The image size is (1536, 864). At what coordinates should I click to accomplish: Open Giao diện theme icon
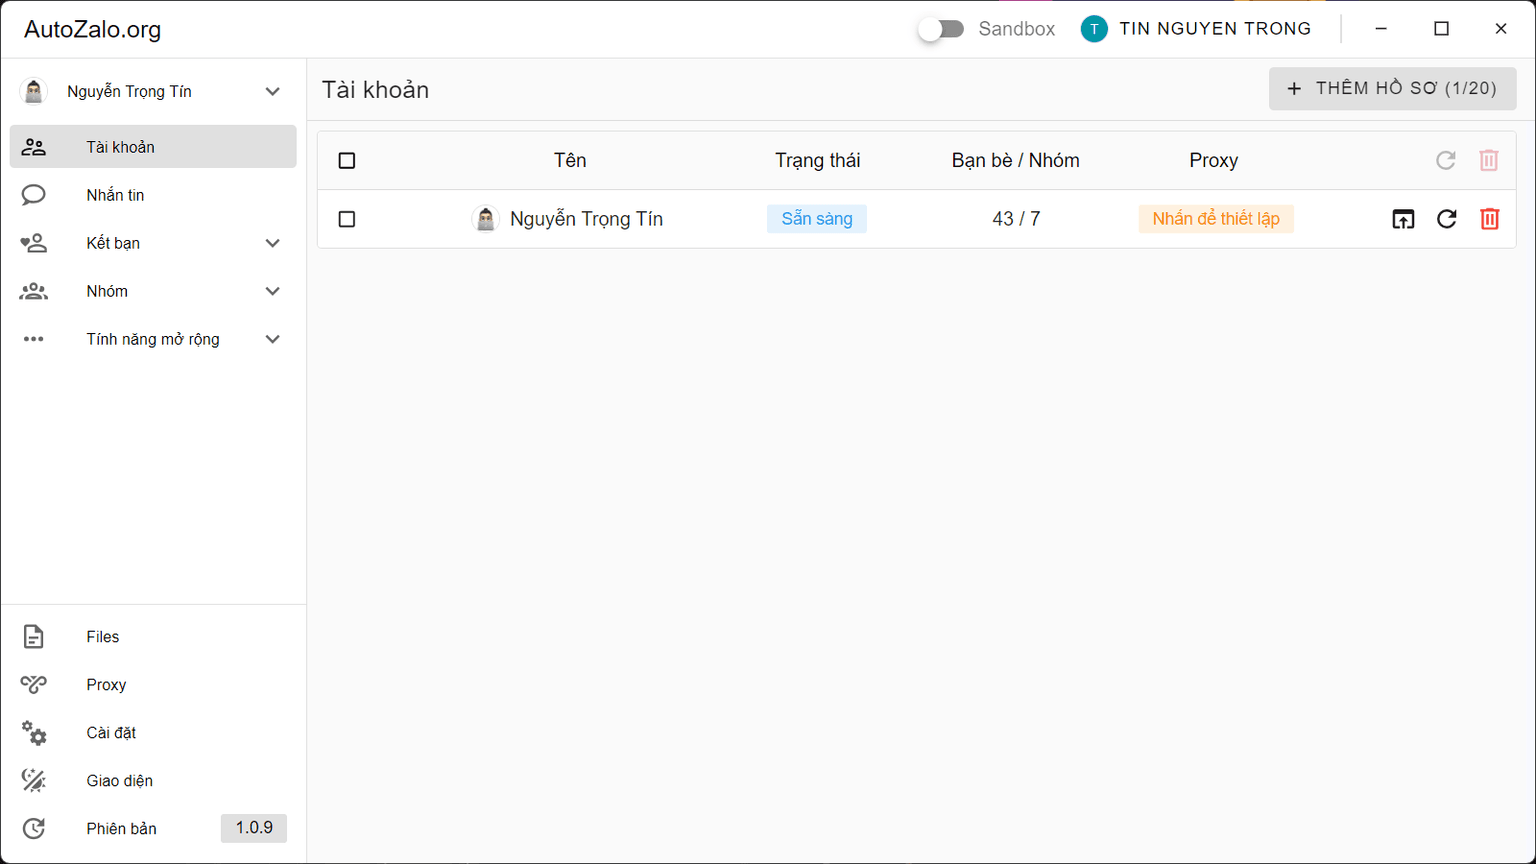(34, 781)
